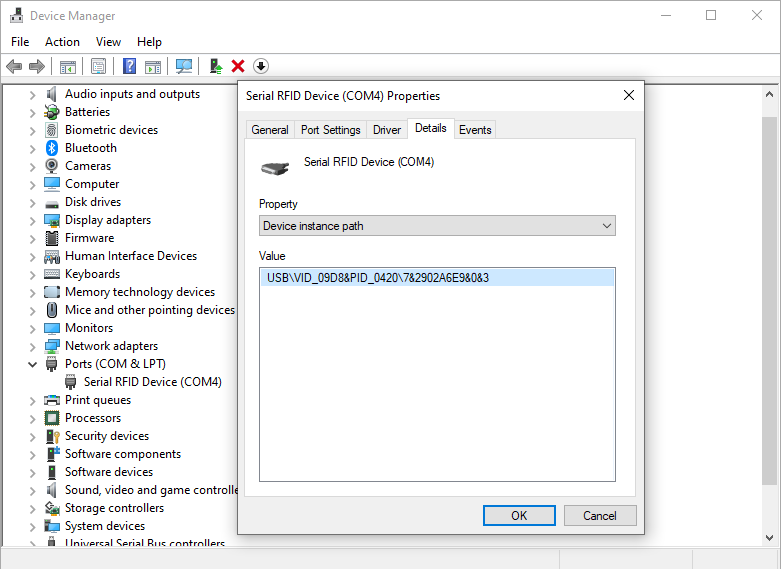Click the Cancel button
Image resolution: width=781 pixels, height=569 pixels.
coord(599,516)
